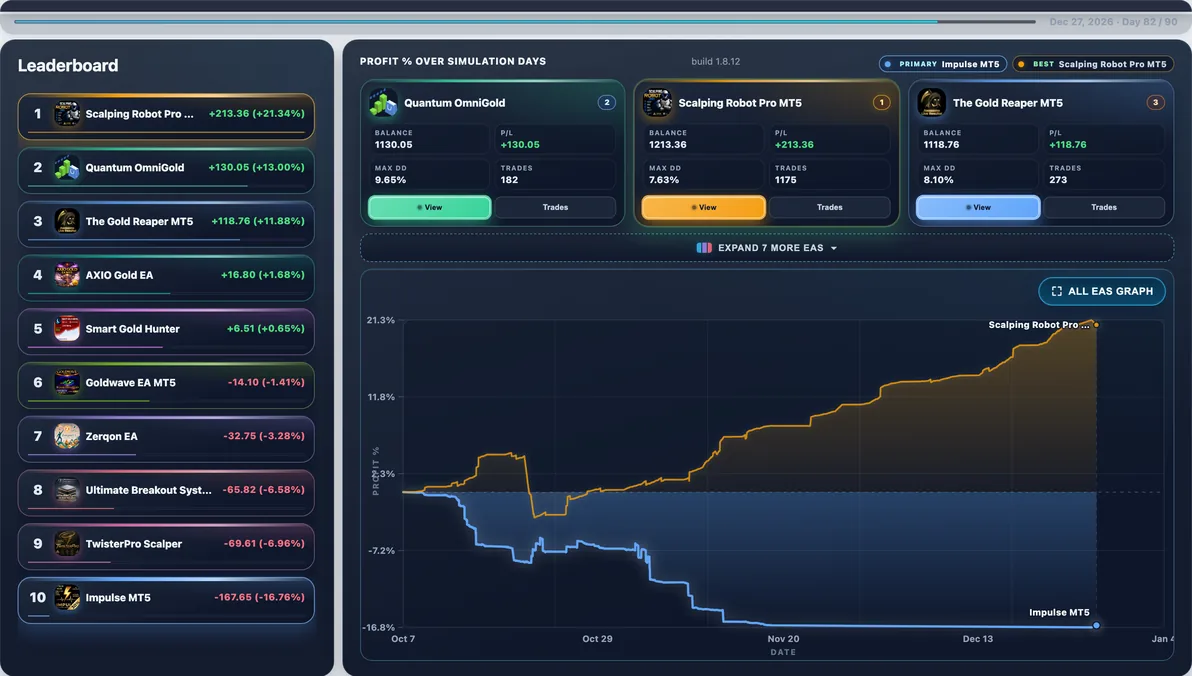1192x676 pixels.
Task: View the Scalping Robot Pro MT5 chart
Action: (704, 208)
